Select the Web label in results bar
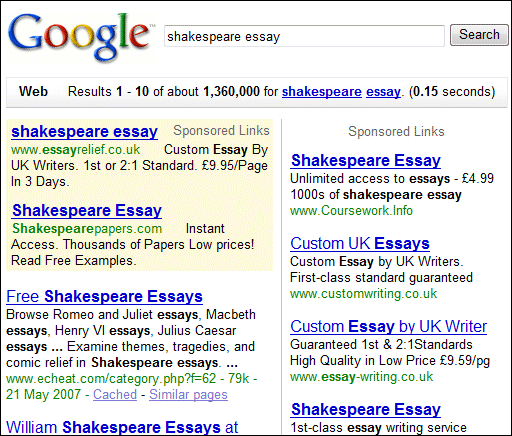 (x=33, y=91)
